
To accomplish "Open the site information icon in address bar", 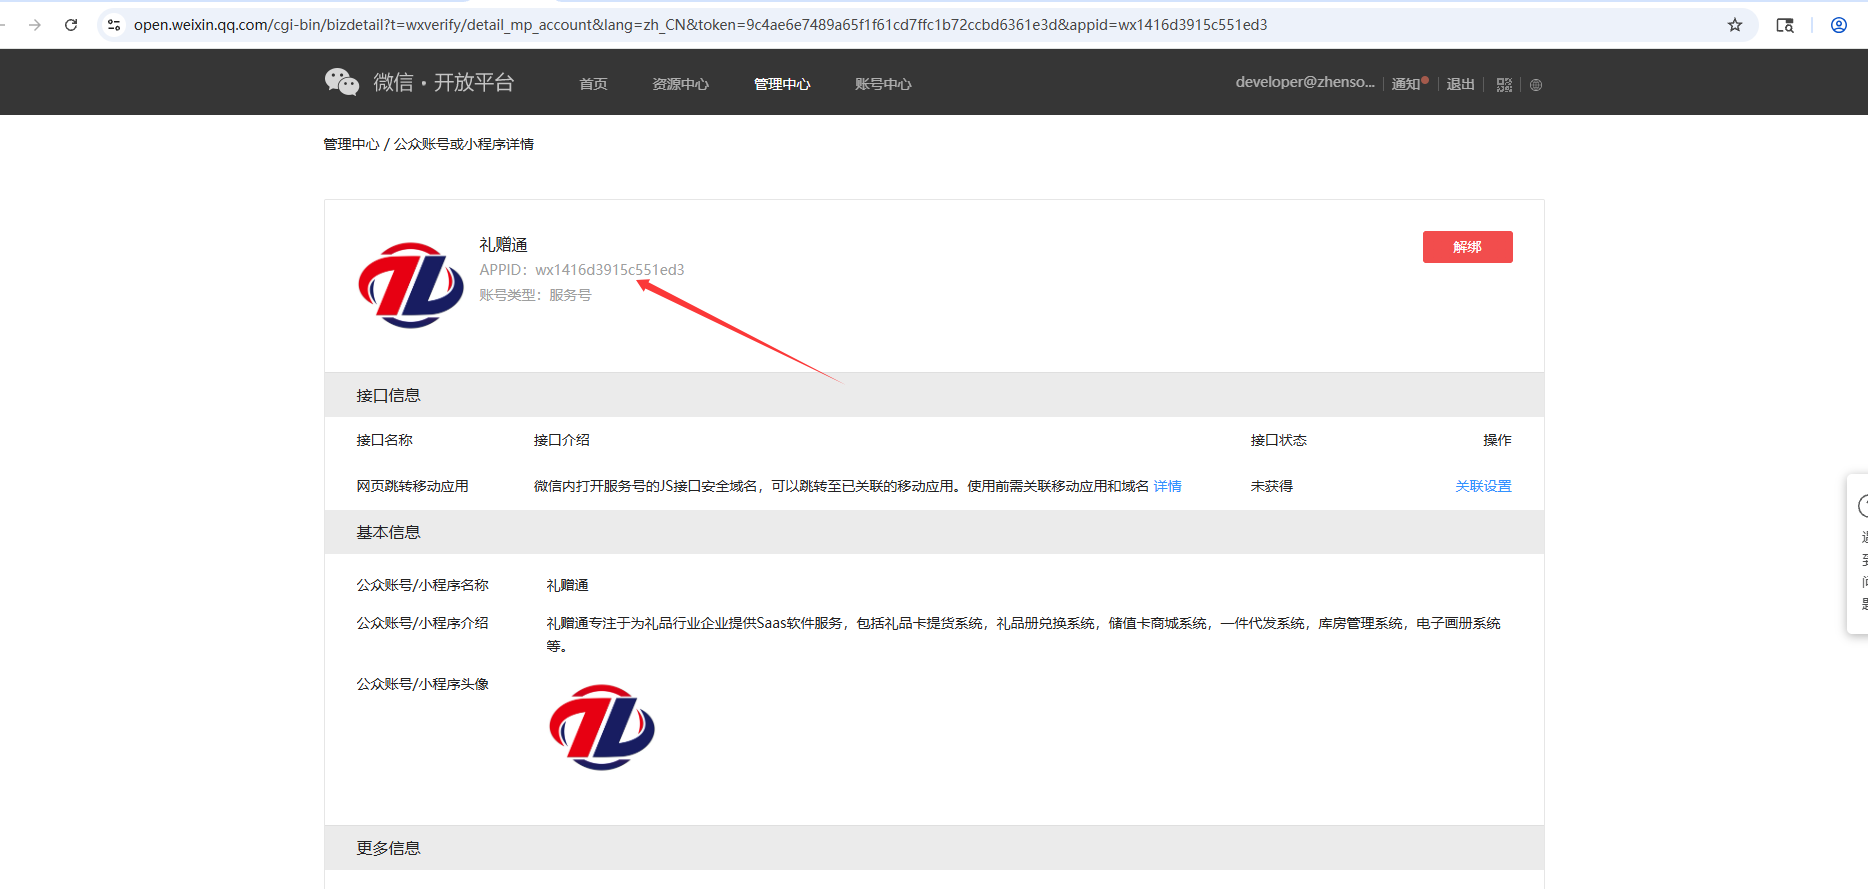I will [114, 25].
